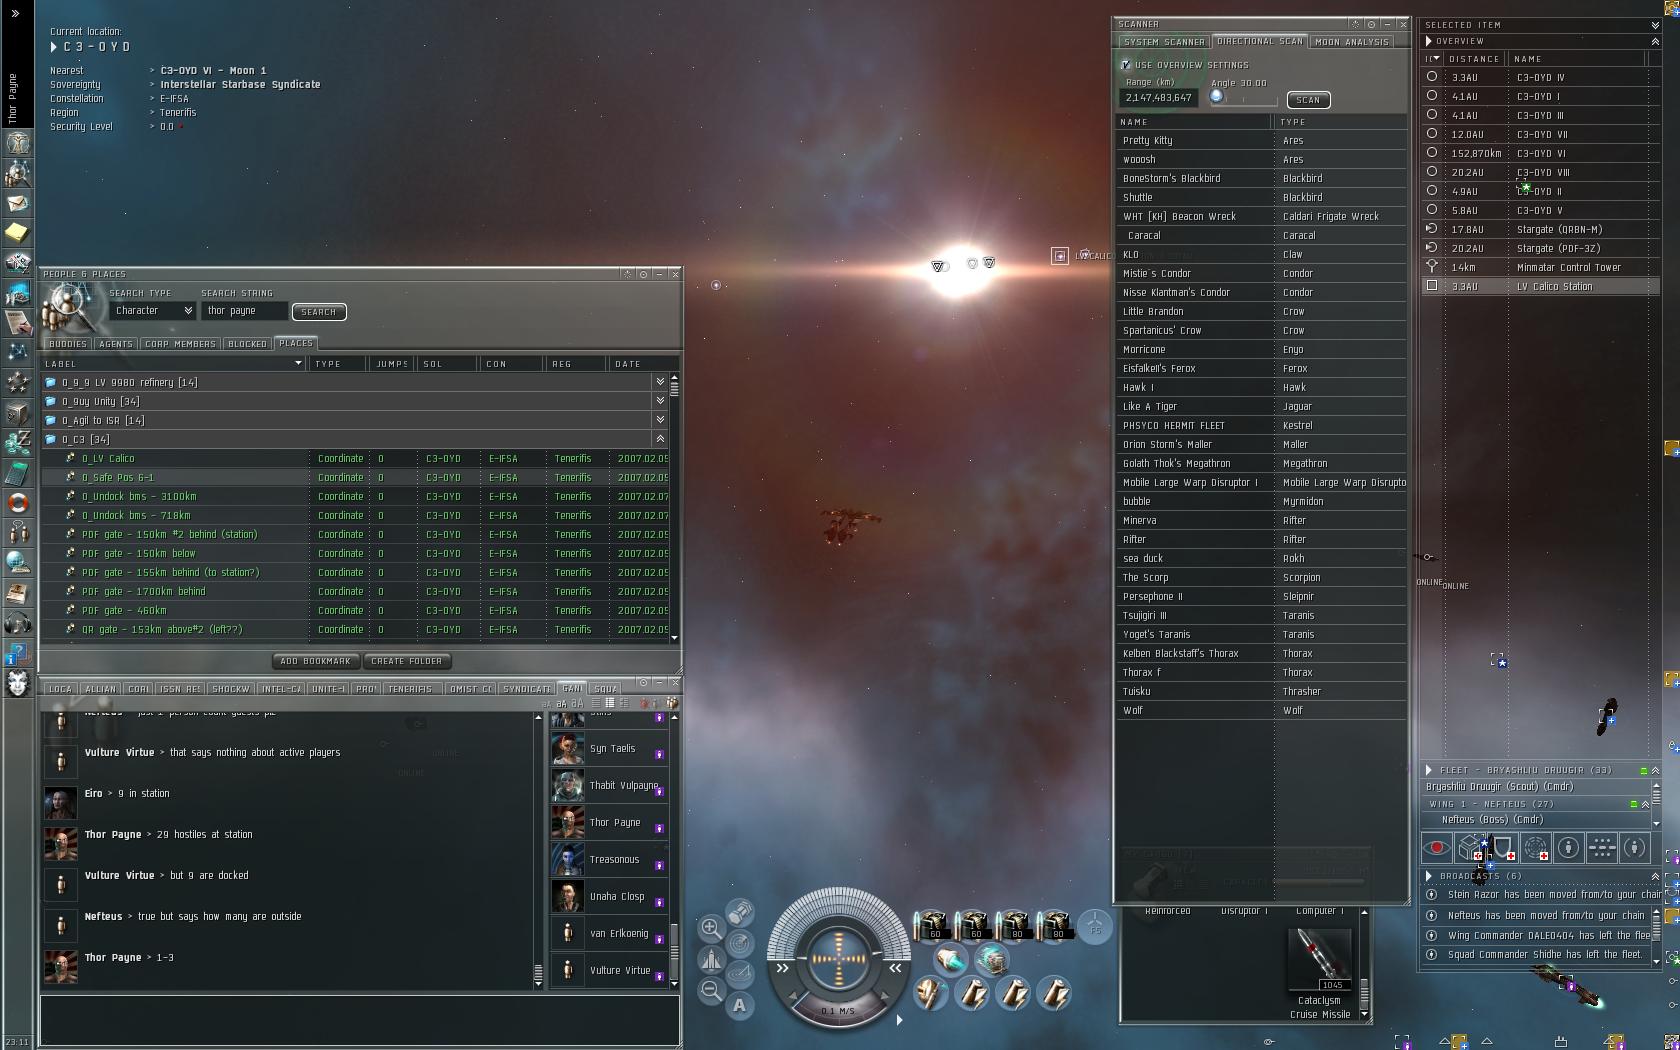Click the red-white lifebuoy Help icon

18,502
